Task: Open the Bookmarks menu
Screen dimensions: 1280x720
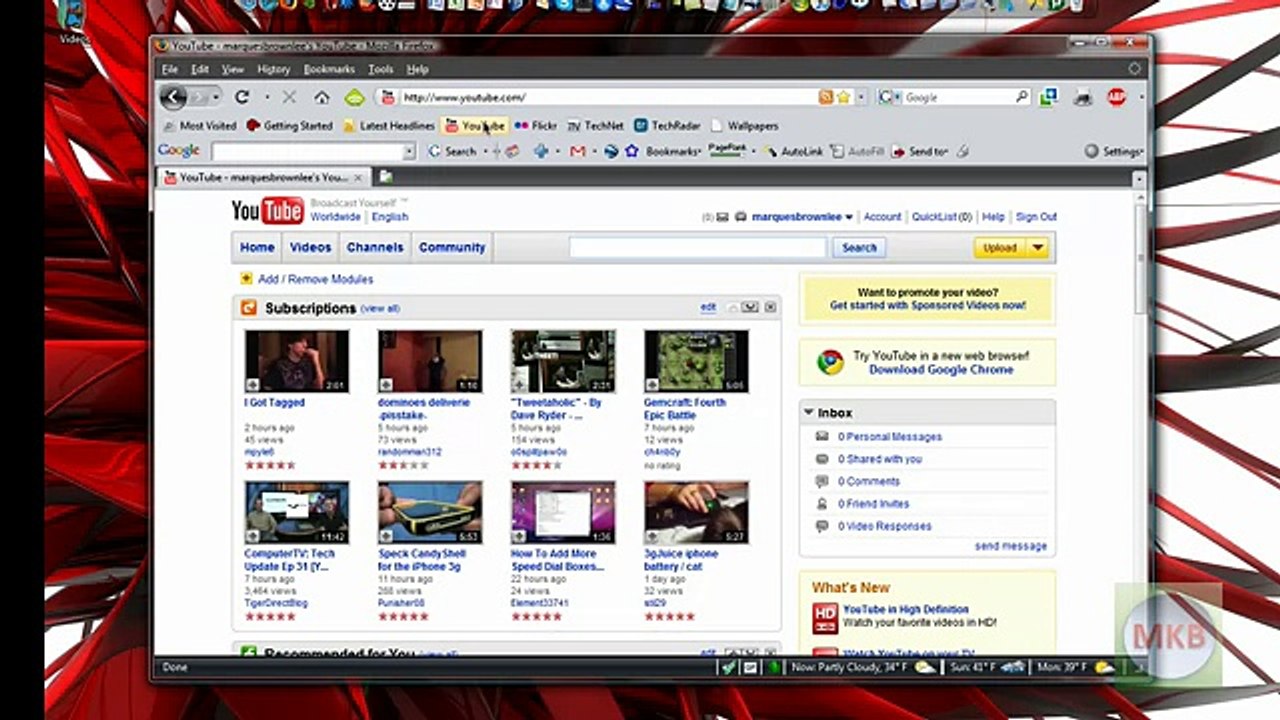Action: coord(329,69)
